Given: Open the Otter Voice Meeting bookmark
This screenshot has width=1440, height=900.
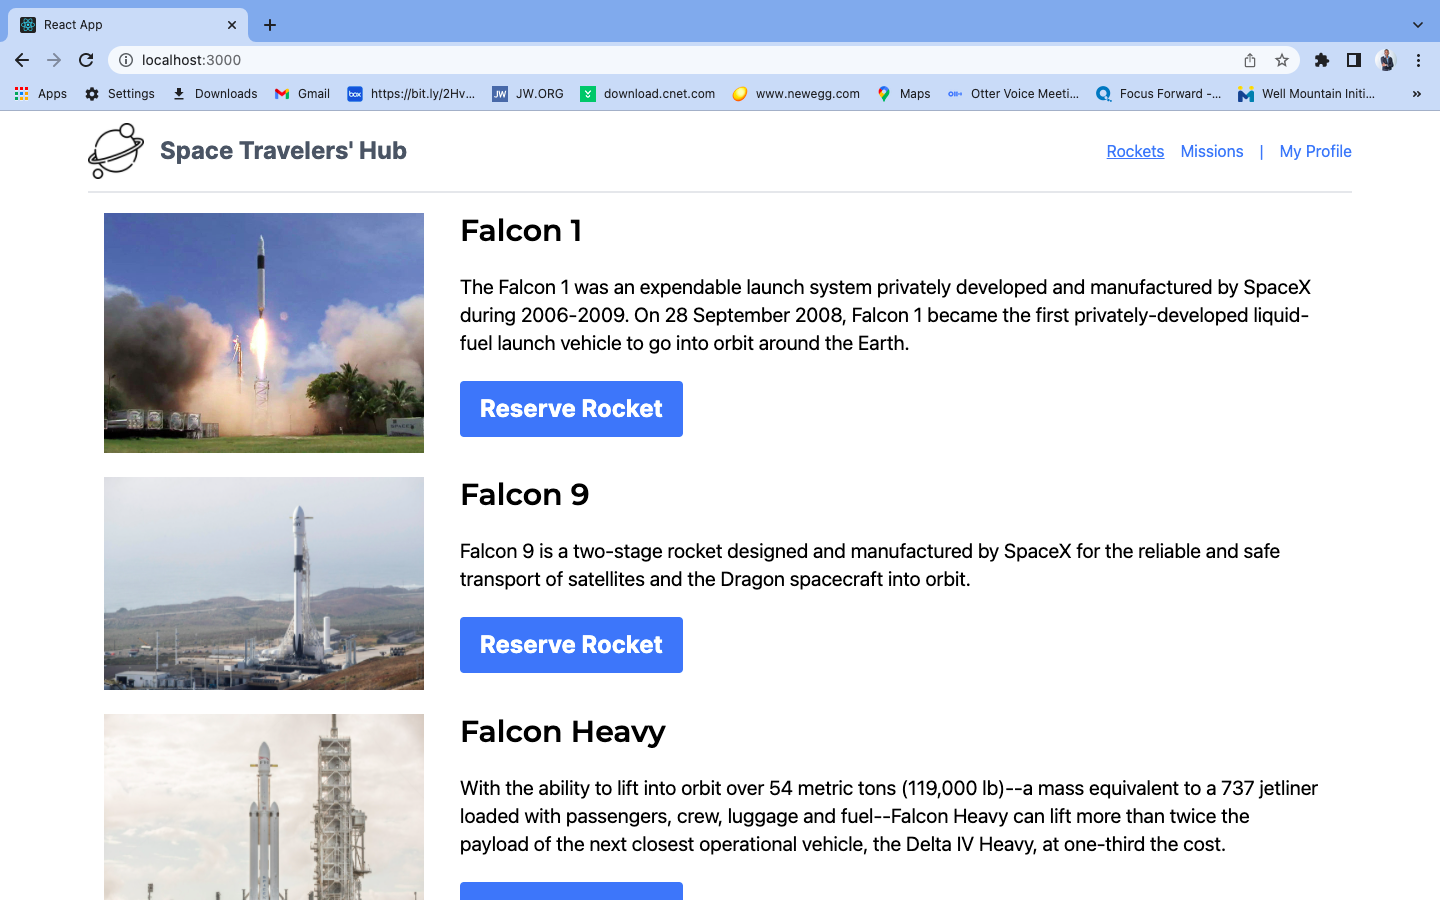Looking at the screenshot, I should click(x=1013, y=94).
